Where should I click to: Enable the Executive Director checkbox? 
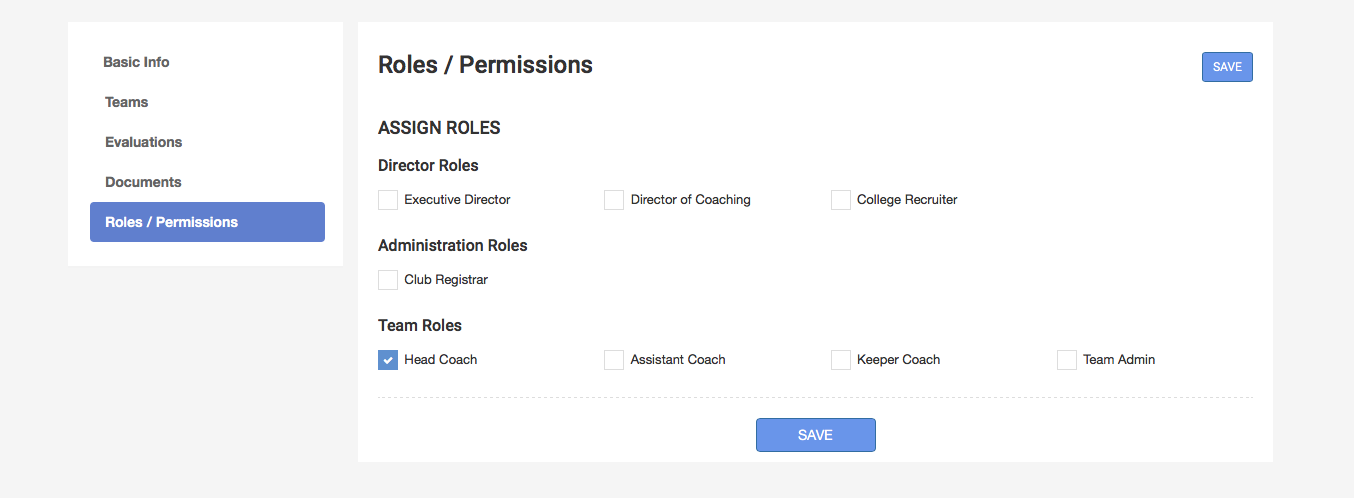(388, 200)
